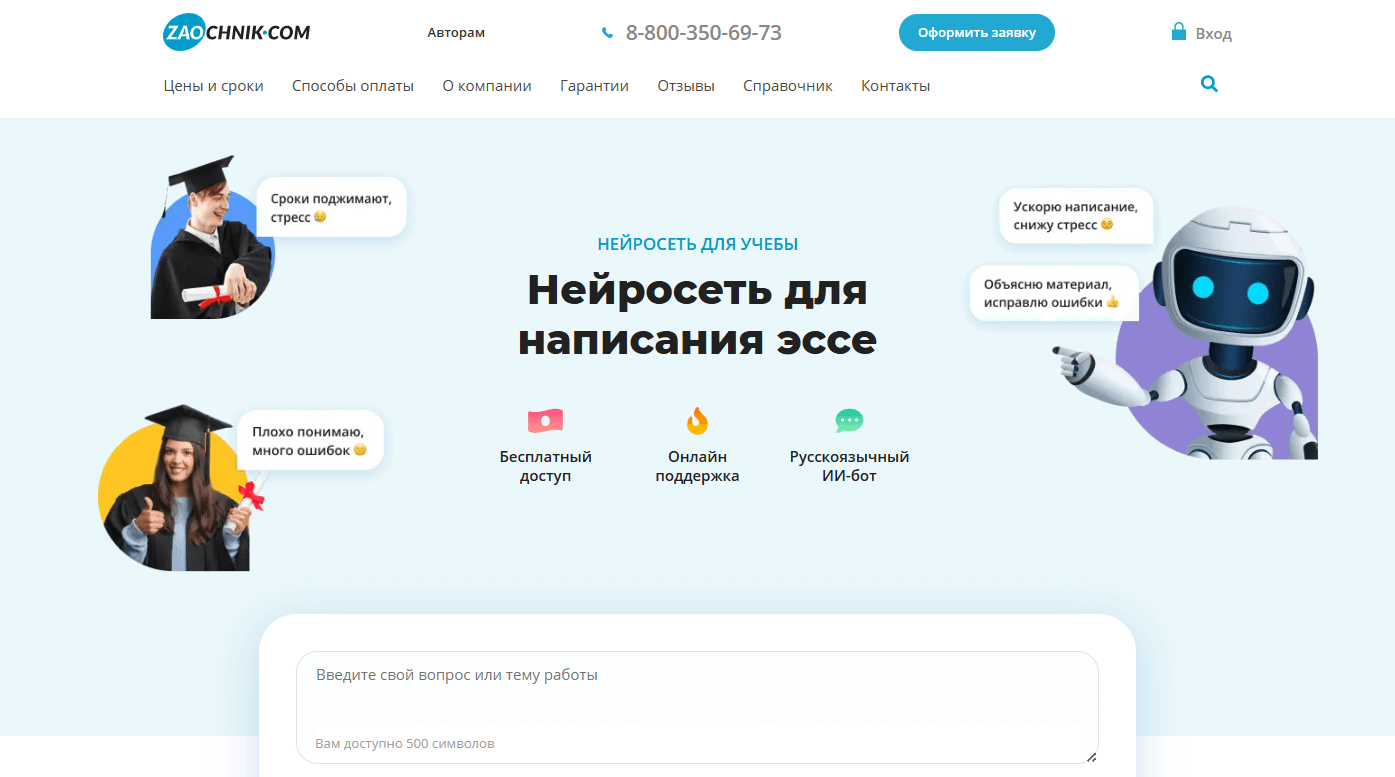Viewport: 1395px width, 777px height.
Task: Go to Способы оплаты page
Action: point(352,86)
